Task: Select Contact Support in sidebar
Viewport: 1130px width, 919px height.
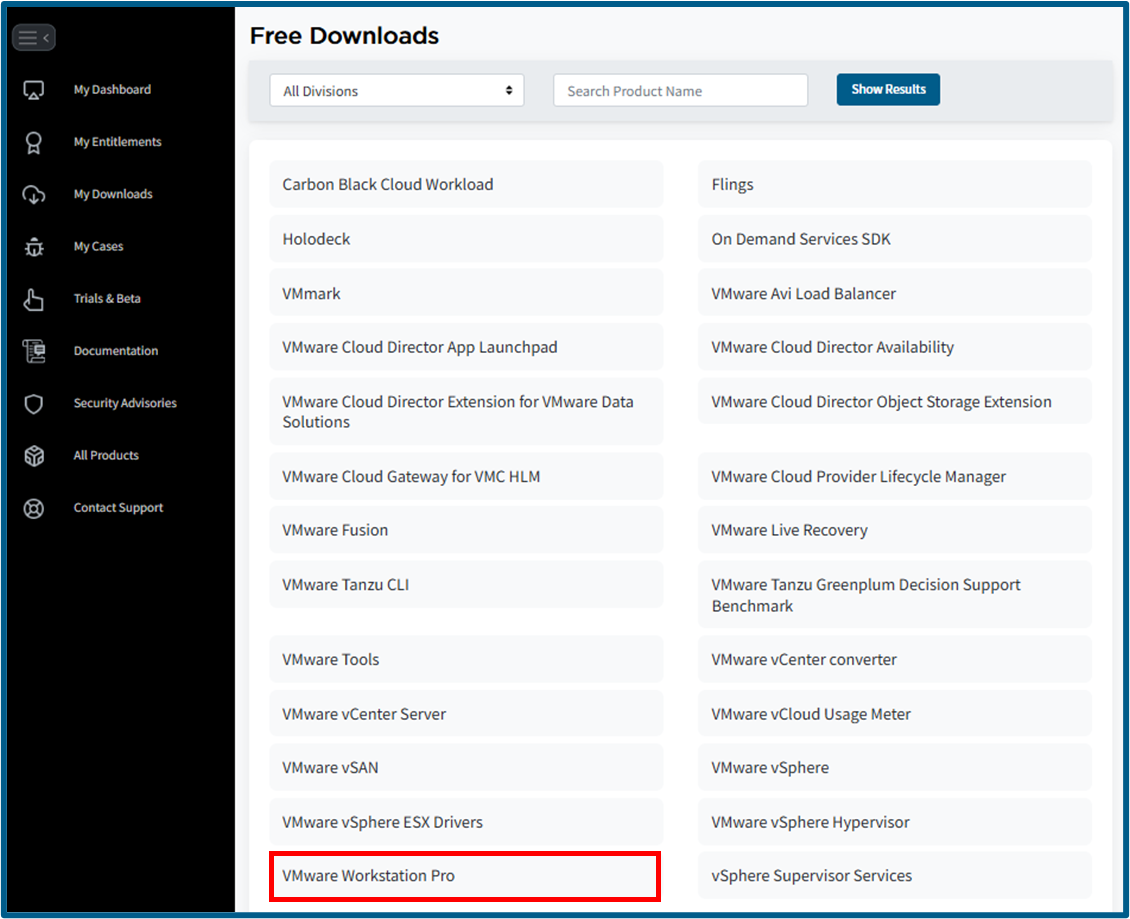Action: tap(118, 507)
